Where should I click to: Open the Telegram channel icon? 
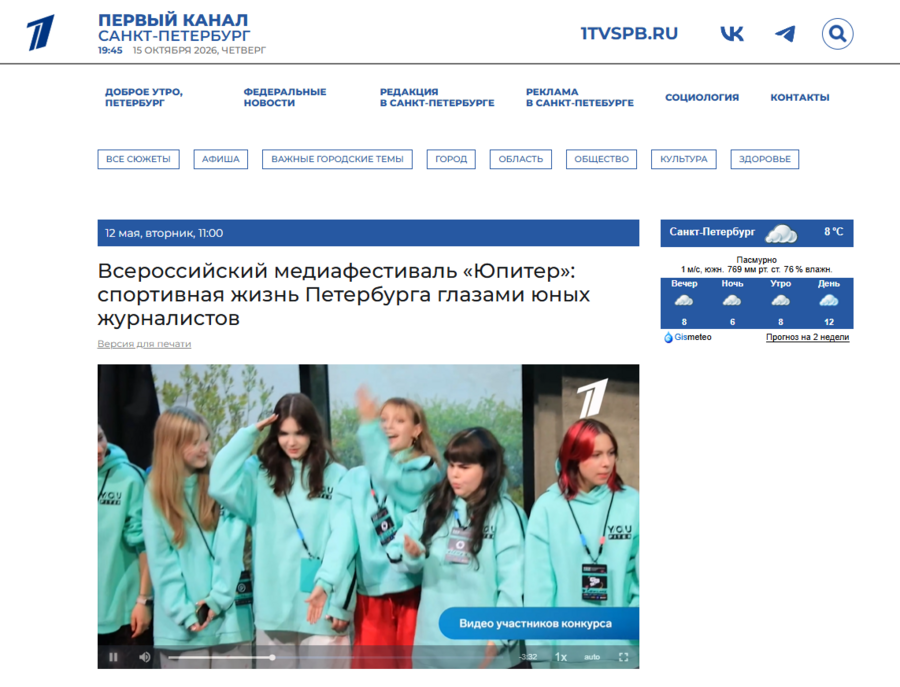coord(785,34)
